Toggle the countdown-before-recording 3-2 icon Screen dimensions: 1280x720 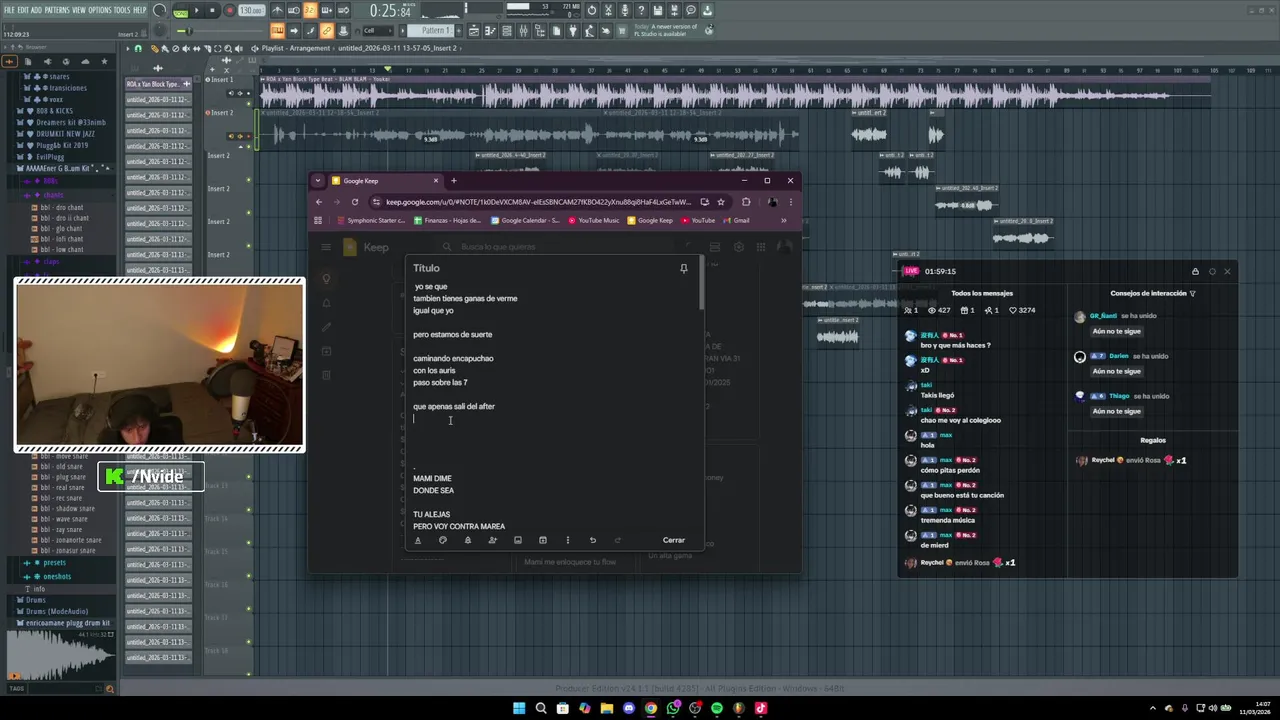pos(310,10)
